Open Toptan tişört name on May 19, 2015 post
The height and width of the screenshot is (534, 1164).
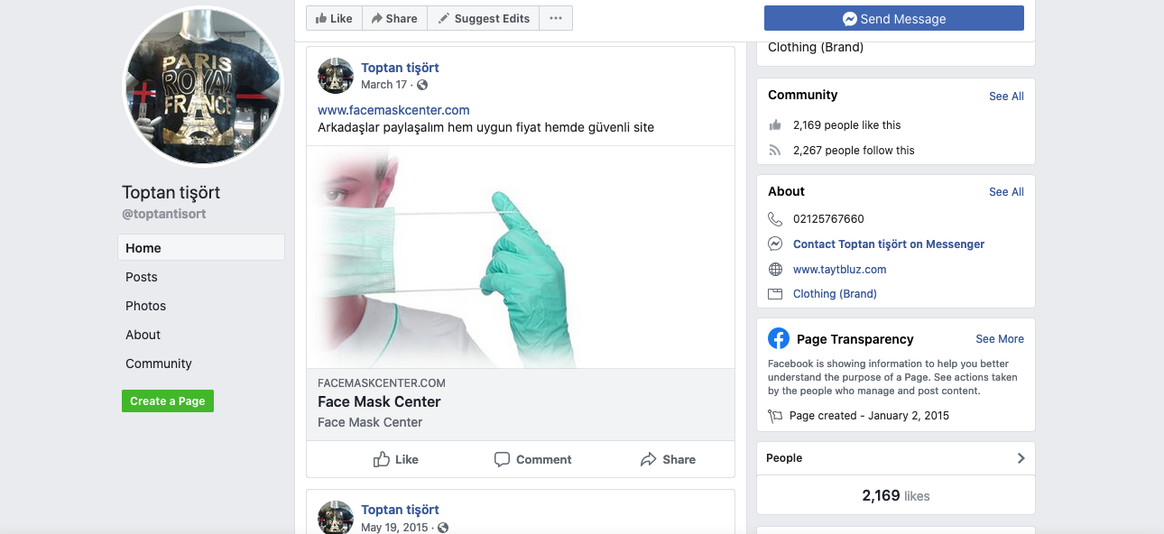(400, 509)
